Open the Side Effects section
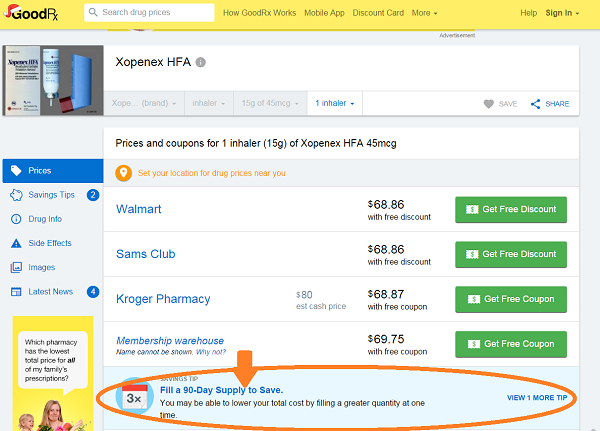 pos(50,243)
